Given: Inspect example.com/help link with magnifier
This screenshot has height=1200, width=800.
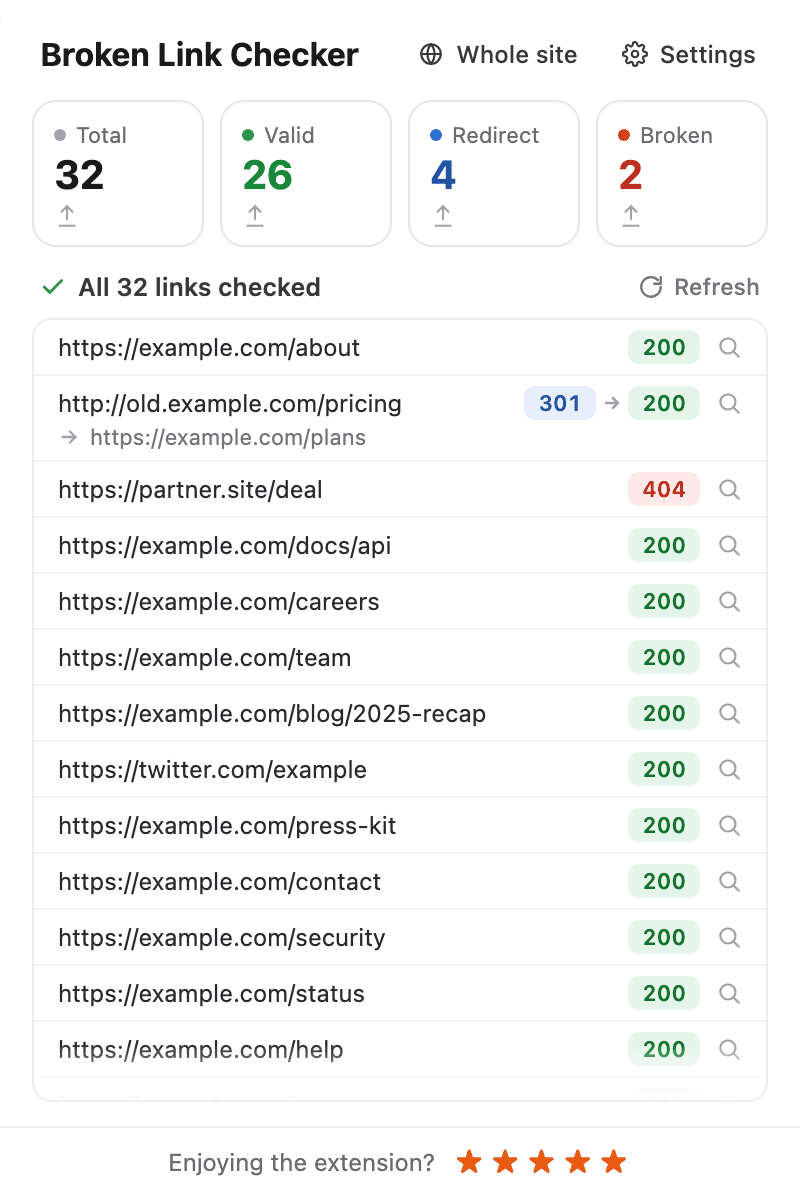Looking at the screenshot, I should pos(730,1050).
